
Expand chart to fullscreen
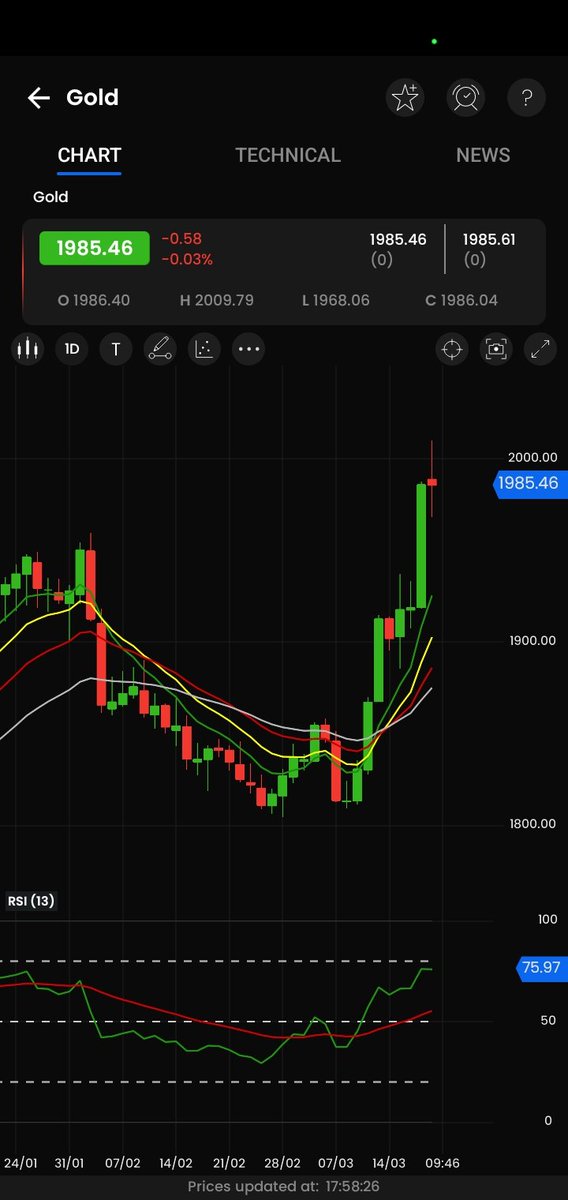click(x=540, y=349)
